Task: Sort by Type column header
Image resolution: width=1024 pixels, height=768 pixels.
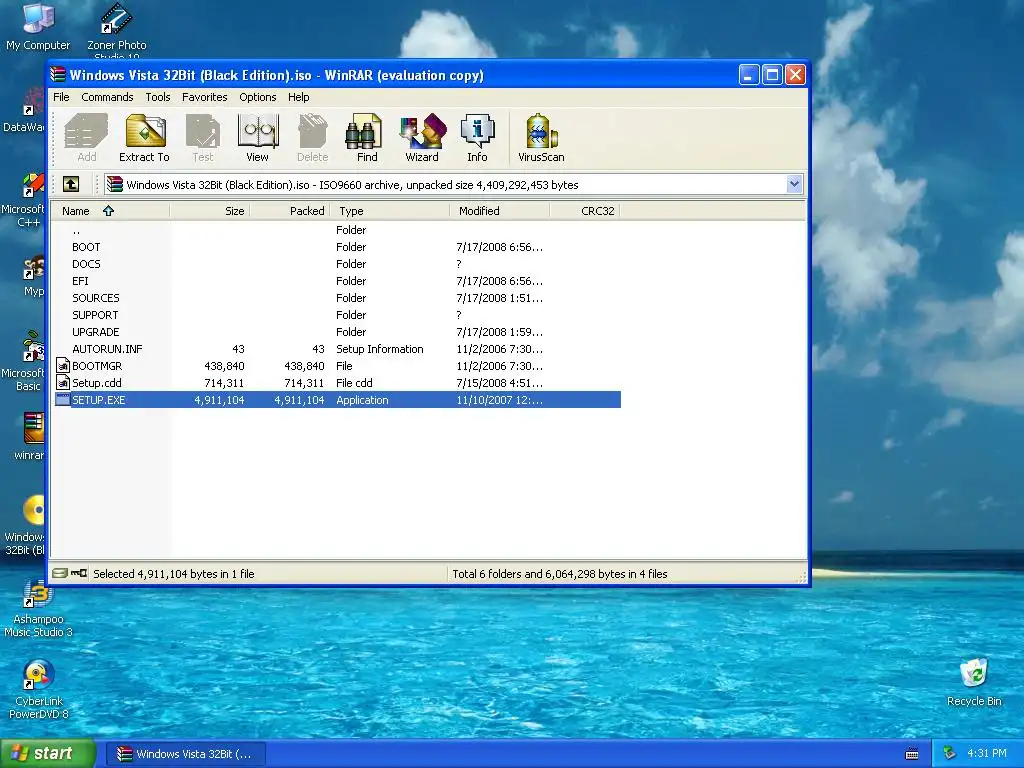Action: pyautogui.click(x=390, y=211)
